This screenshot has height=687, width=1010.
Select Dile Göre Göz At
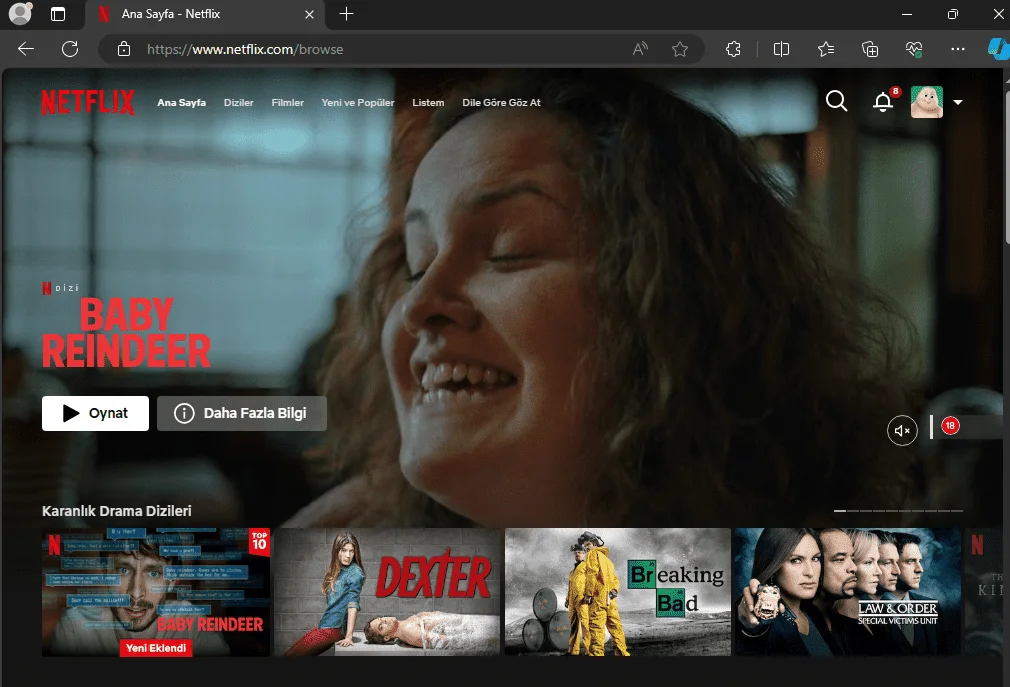pyautogui.click(x=501, y=102)
